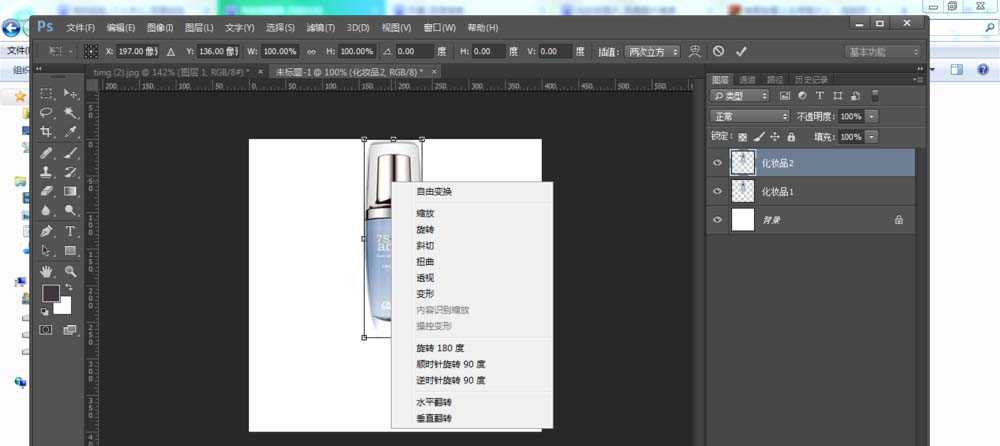This screenshot has width=1000, height=446.
Task: Open the 不透明度 opacity slider arrow
Action: 872,116
